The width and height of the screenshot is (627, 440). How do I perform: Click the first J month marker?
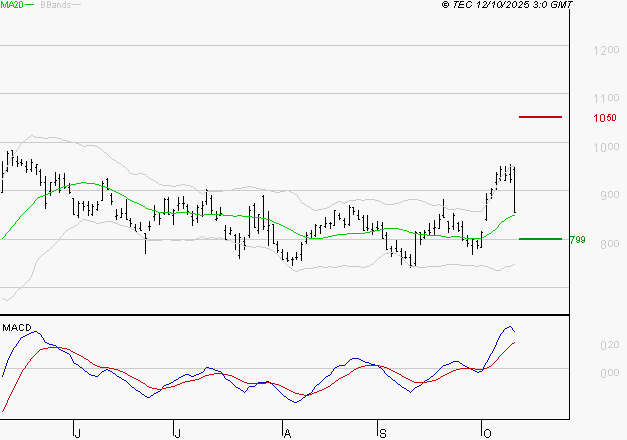pyautogui.click(x=78, y=433)
